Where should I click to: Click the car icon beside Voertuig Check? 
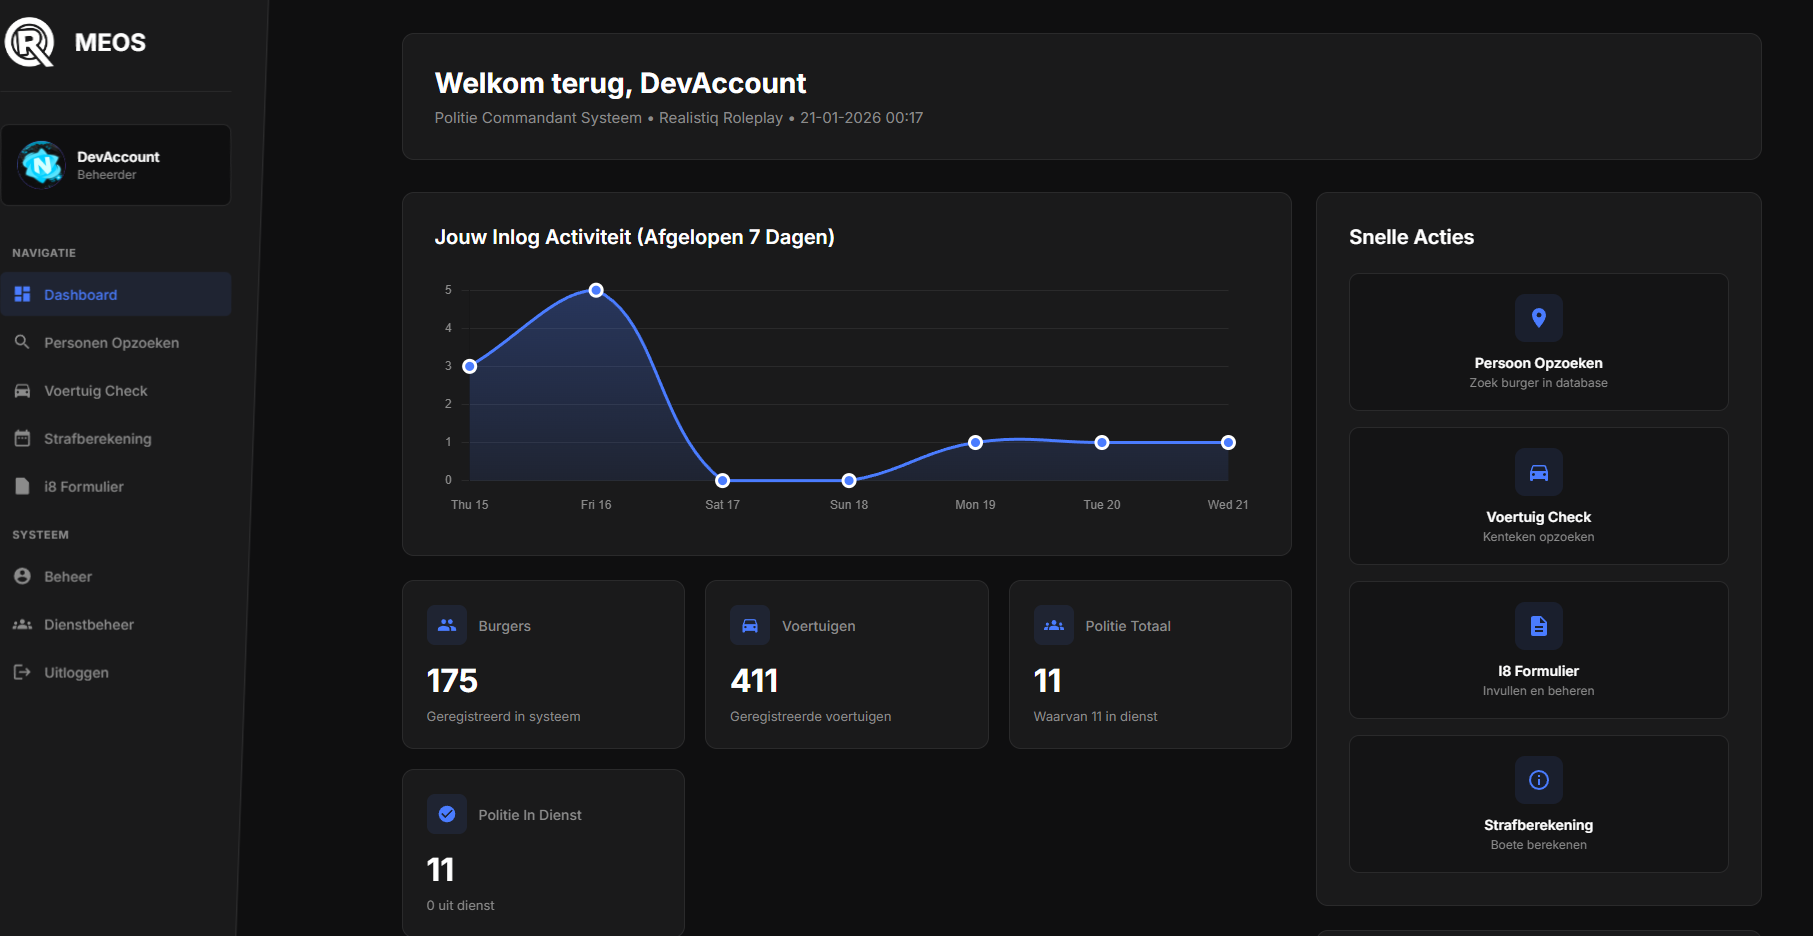click(x=22, y=391)
